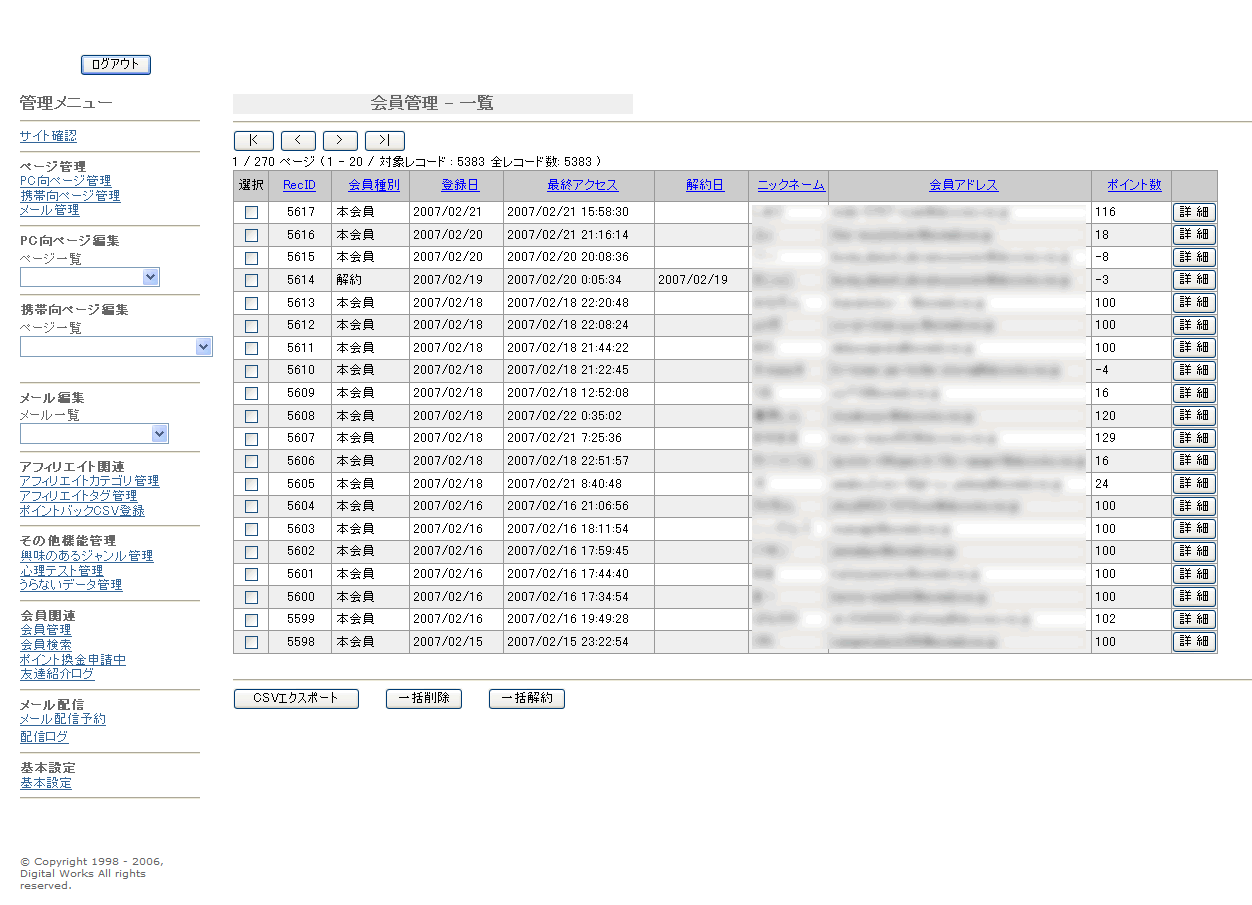Click point value -8 for RecID 5615

[x=1131, y=257]
